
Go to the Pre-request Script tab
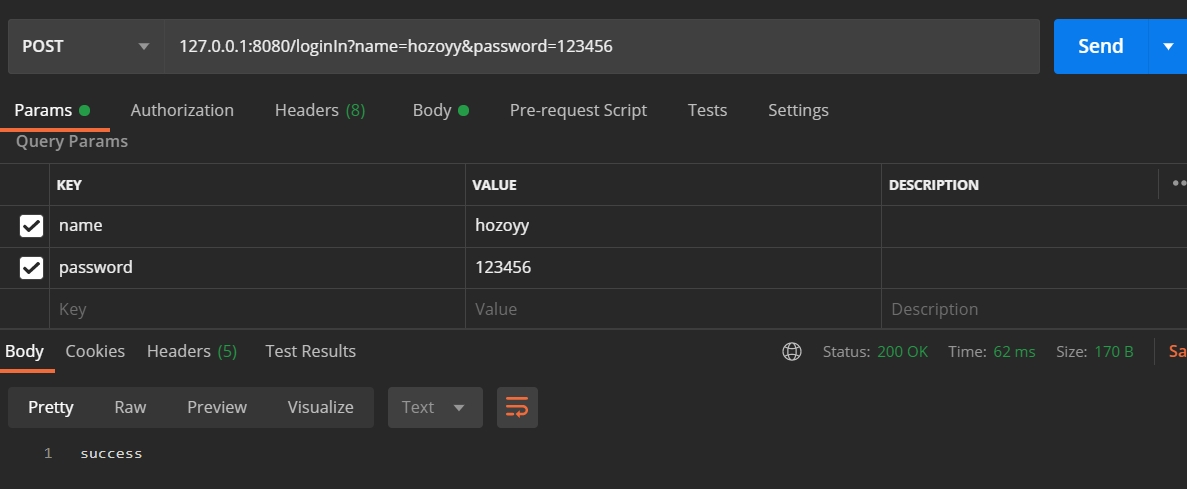click(x=578, y=110)
